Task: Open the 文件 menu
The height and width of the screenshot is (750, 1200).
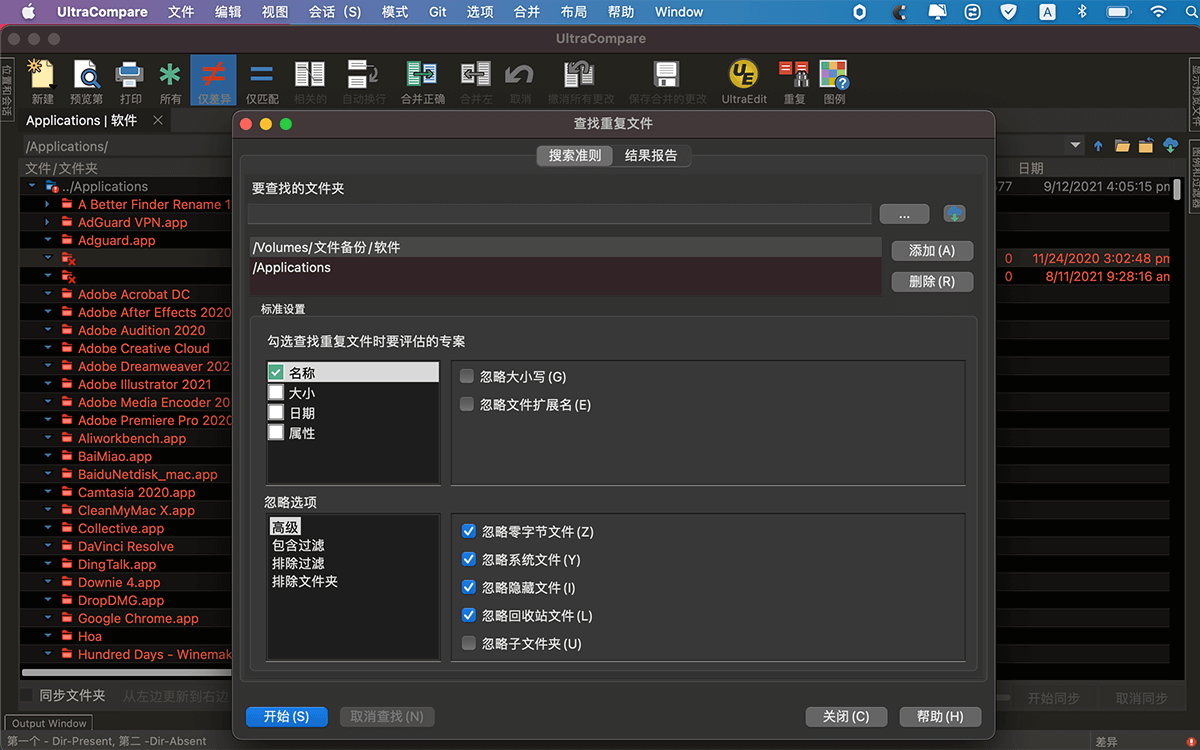Action: tap(181, 12)
